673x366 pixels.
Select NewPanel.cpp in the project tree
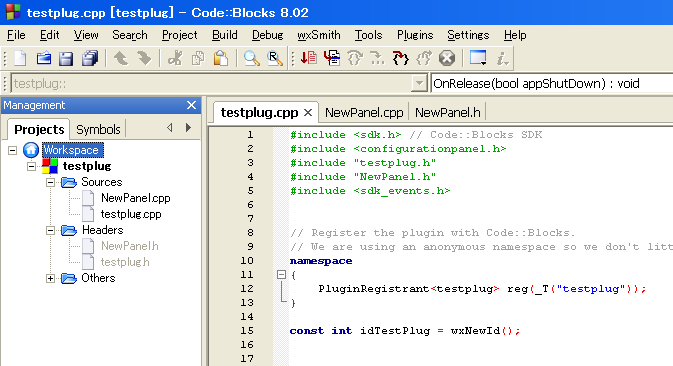click(x=136, y=198)
